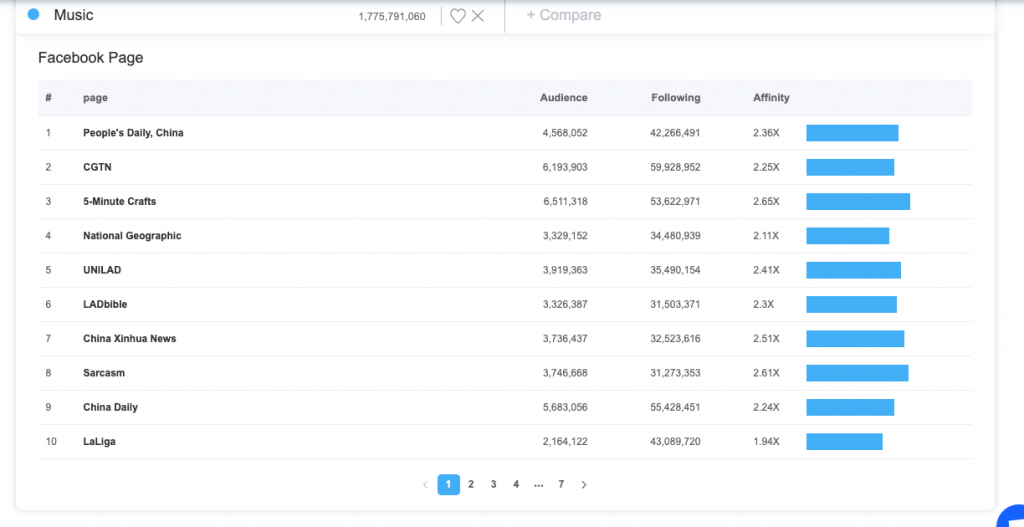Sort by the Following column header
This screenshot has height=527, width=1024.
point(676,98)
